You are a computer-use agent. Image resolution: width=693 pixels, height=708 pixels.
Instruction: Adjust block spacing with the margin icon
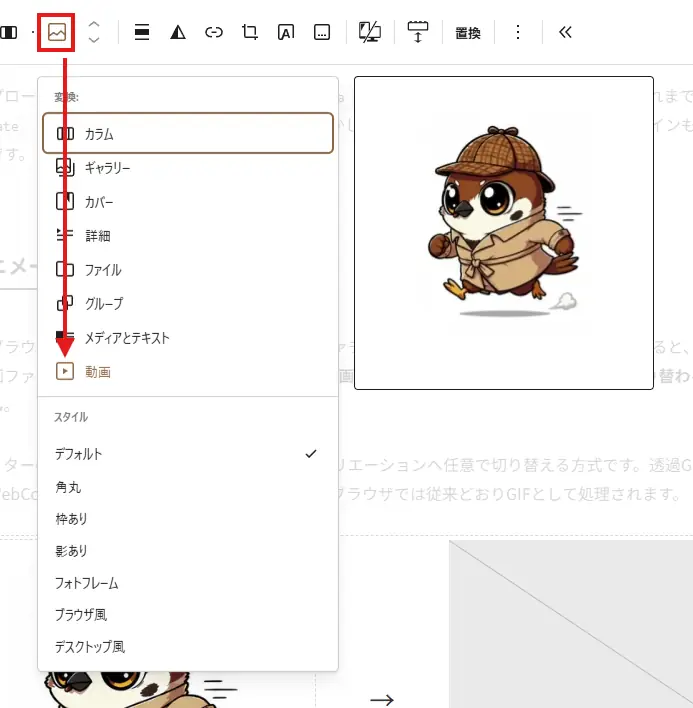[x=418, y=32]
